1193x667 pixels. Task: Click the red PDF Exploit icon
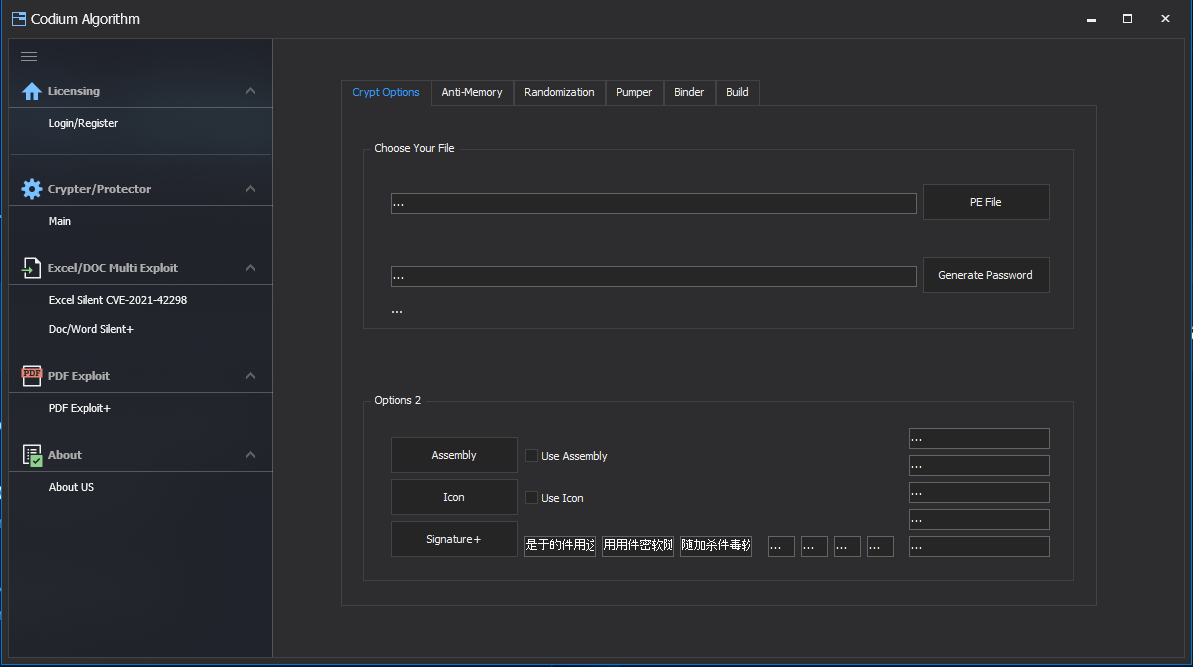31,375
